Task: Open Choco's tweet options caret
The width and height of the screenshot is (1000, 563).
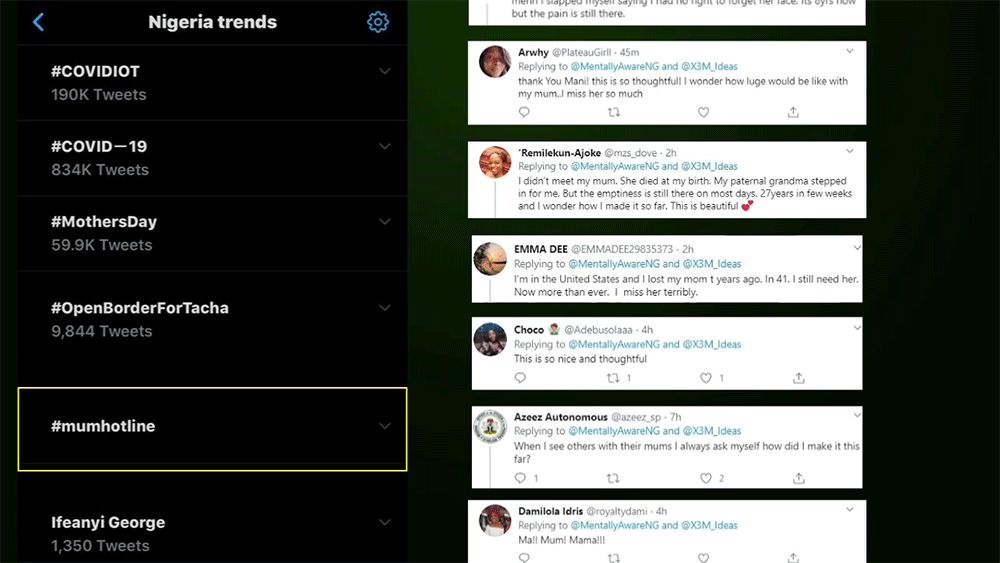Action: click(857, 328)
